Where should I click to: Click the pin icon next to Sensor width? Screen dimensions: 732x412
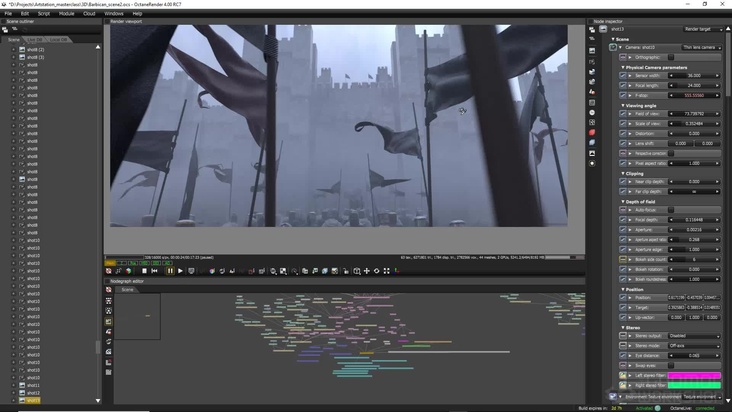623,76
